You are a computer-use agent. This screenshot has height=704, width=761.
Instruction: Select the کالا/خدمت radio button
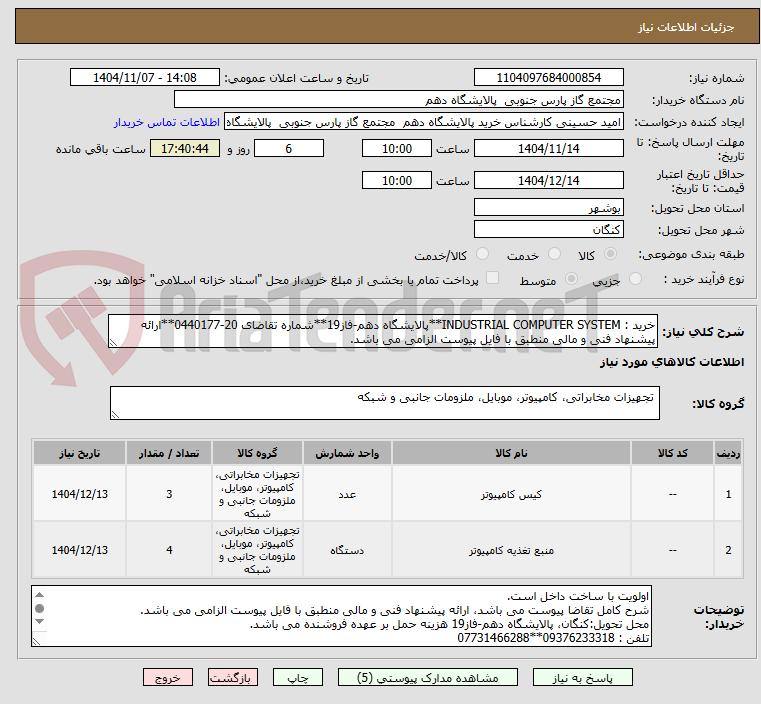tap(482, 254)
